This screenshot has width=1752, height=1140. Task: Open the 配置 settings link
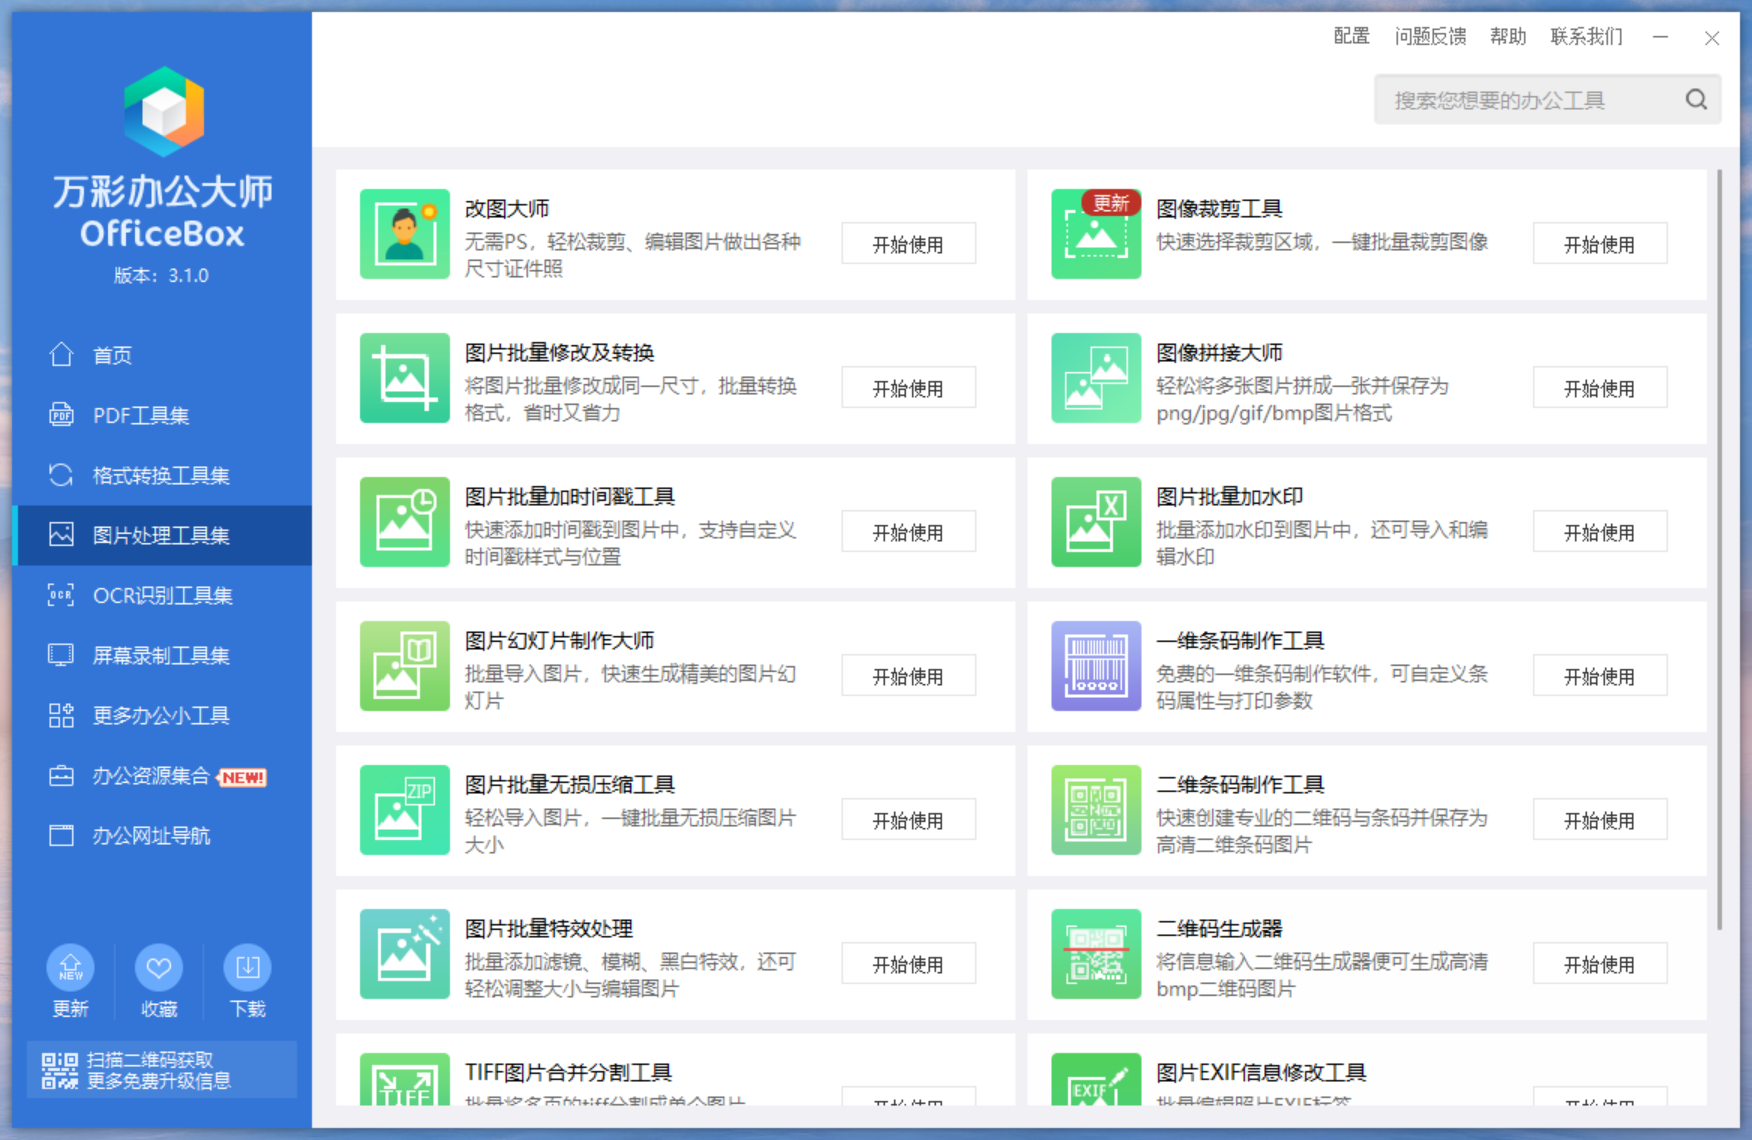coord(1351,37)
